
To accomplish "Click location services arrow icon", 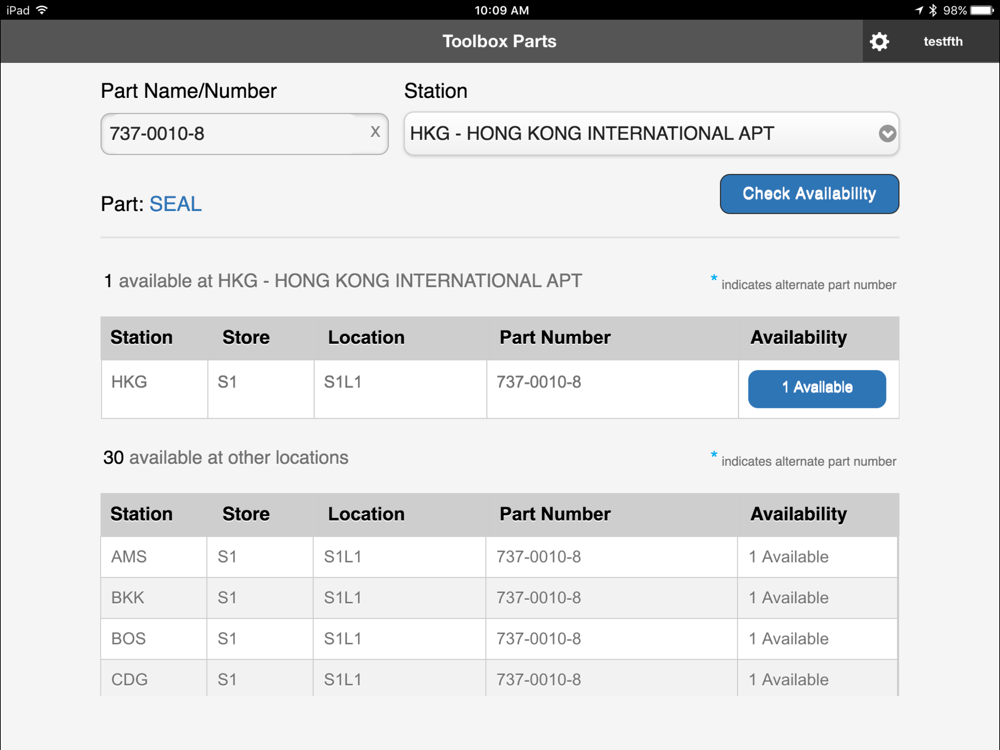I will (919, 10).
